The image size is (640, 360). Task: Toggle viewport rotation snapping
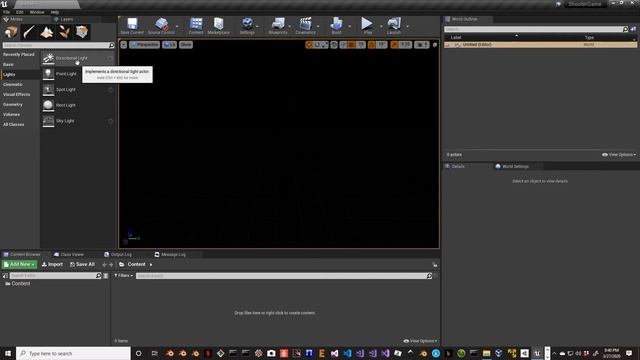pos(371,44)
